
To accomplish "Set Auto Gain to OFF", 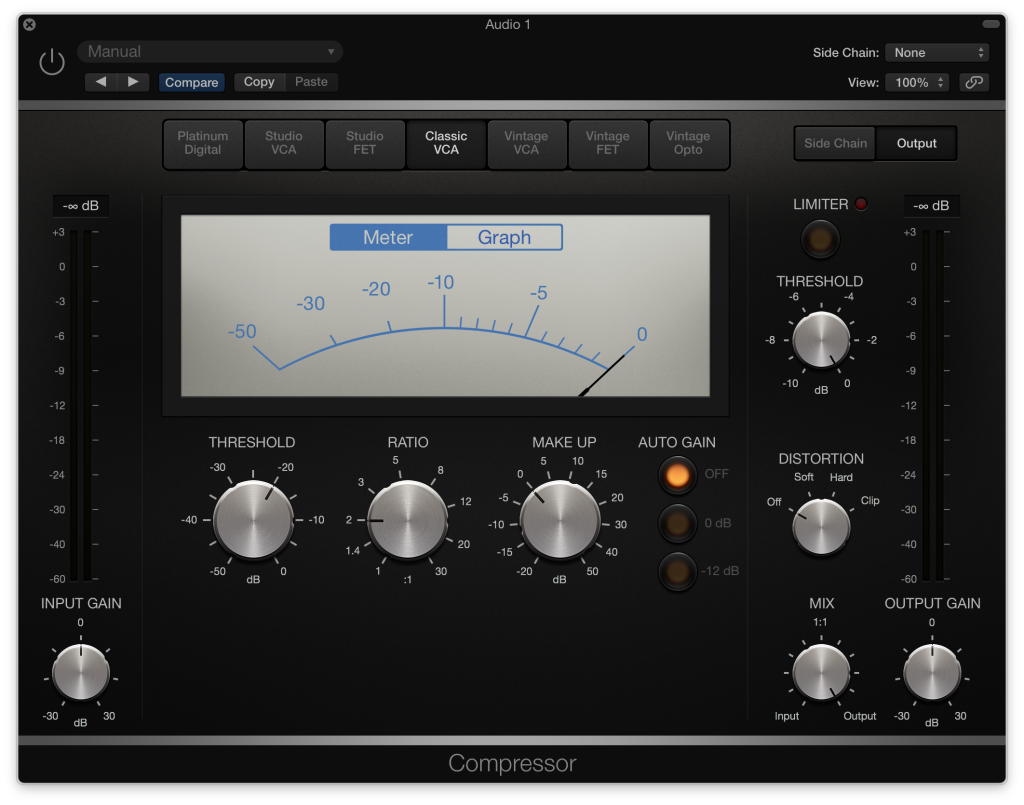I will click(x=677, y=474).
